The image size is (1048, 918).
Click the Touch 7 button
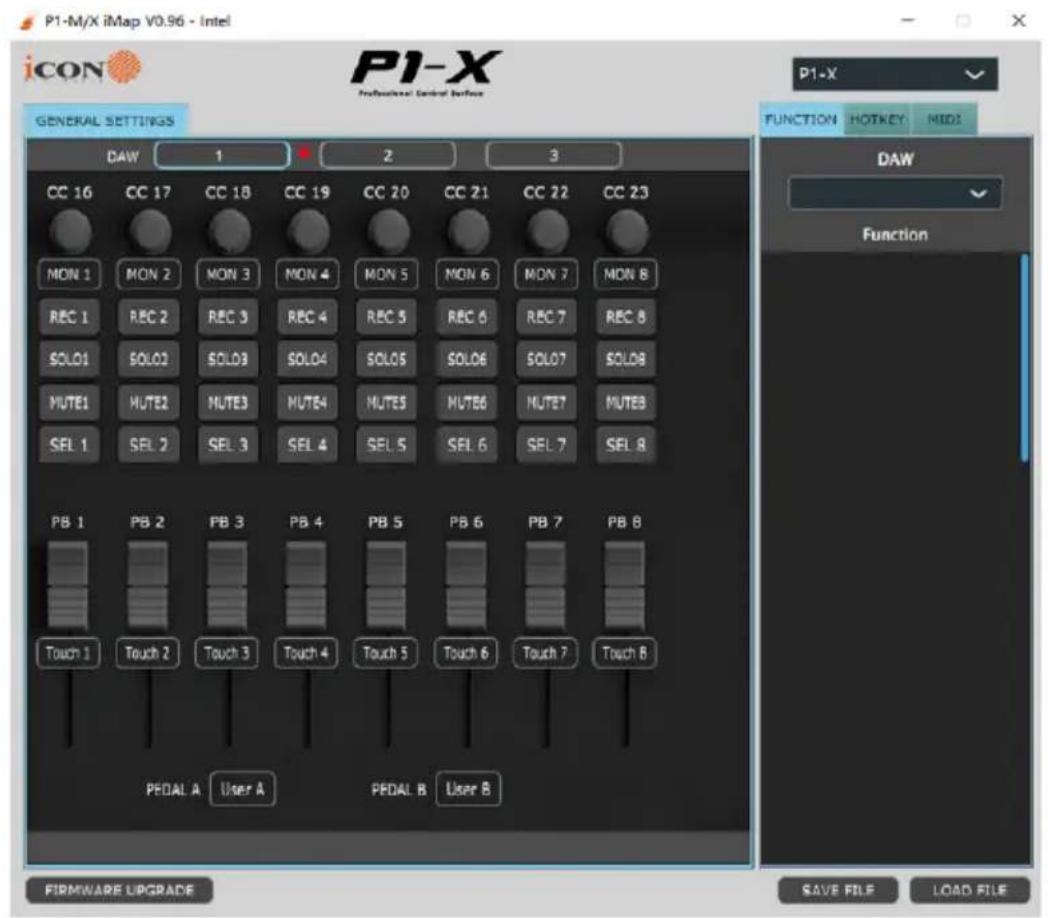tap(545, 653)
